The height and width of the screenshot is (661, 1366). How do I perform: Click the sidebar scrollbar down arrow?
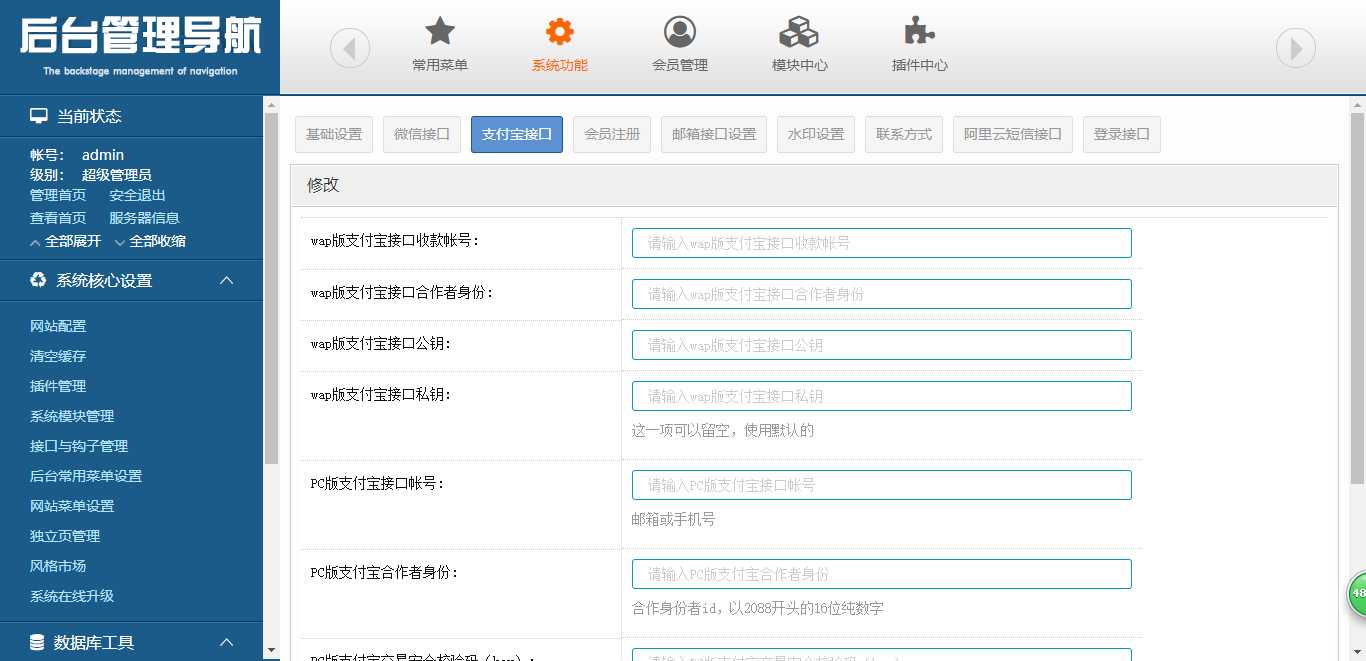pyautogui.click(x=271, y=652)
